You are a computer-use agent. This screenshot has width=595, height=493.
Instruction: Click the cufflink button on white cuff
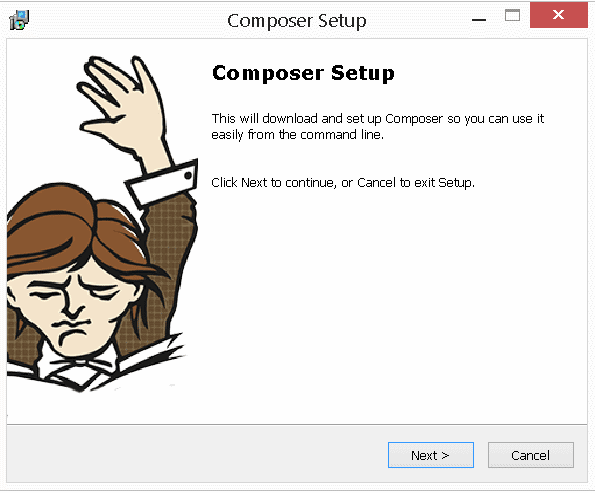[188, 175]
